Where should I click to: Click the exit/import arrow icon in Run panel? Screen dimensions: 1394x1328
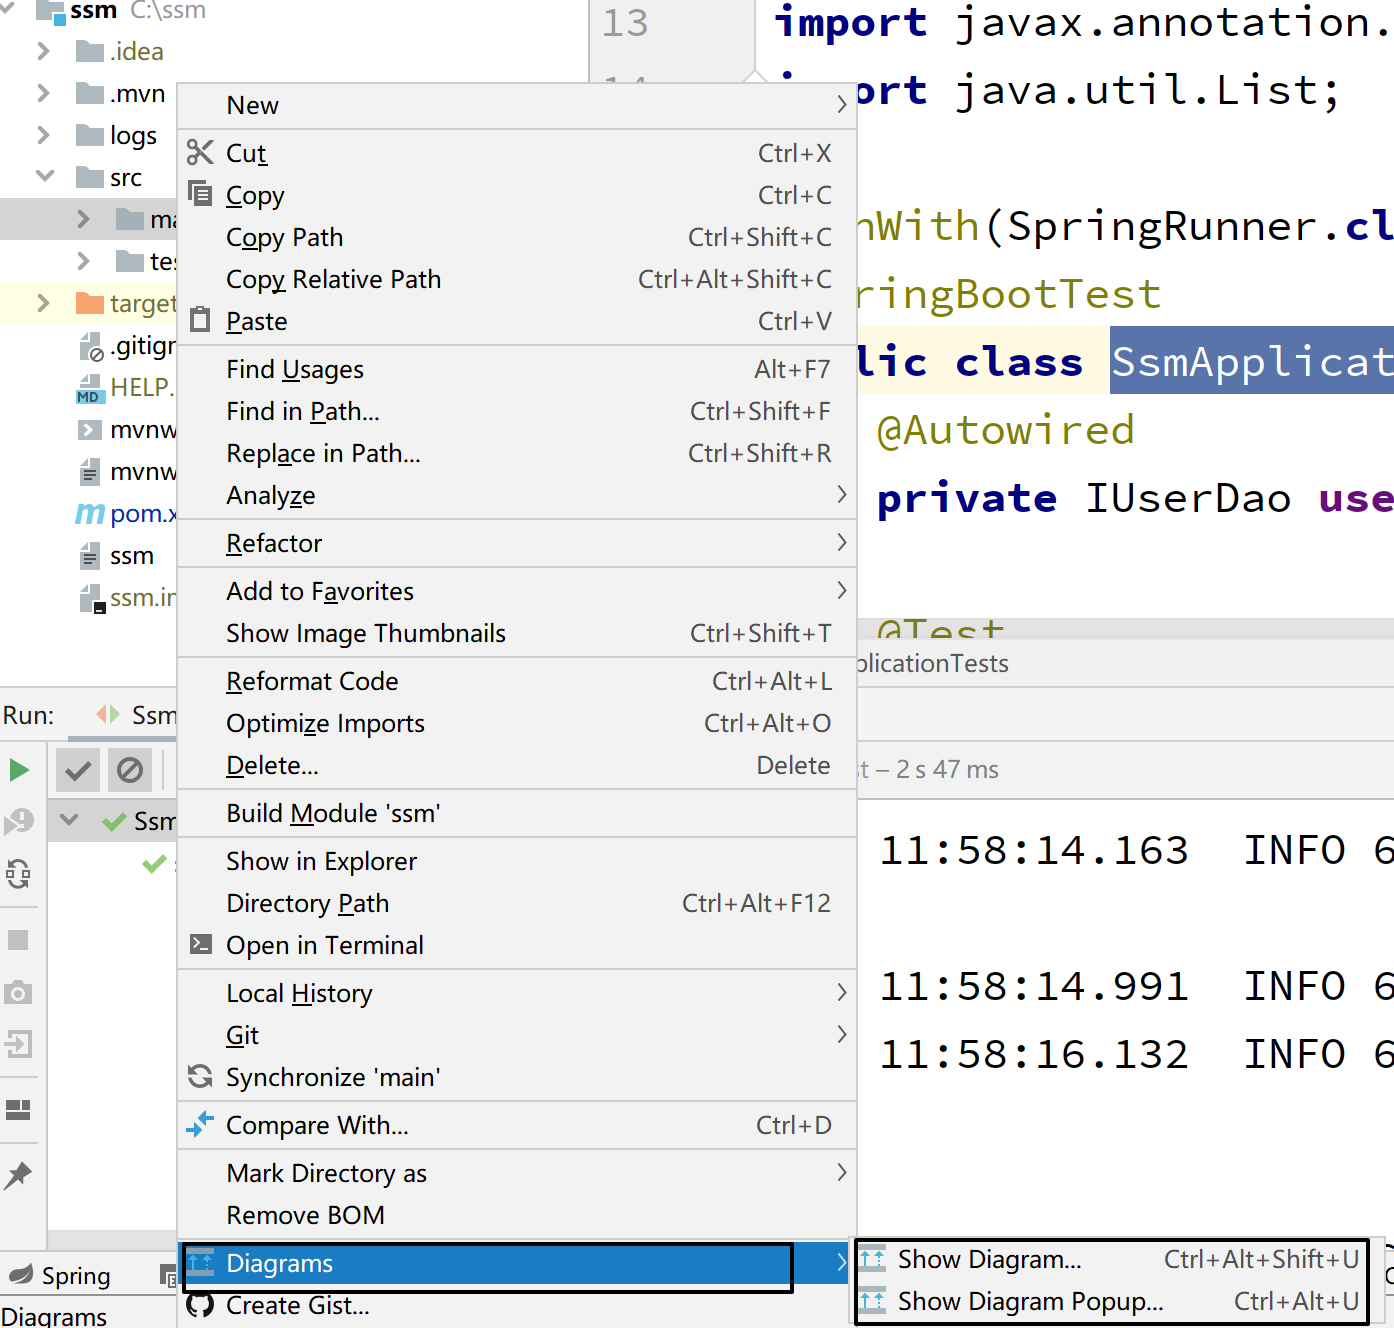pos(18,1044)
